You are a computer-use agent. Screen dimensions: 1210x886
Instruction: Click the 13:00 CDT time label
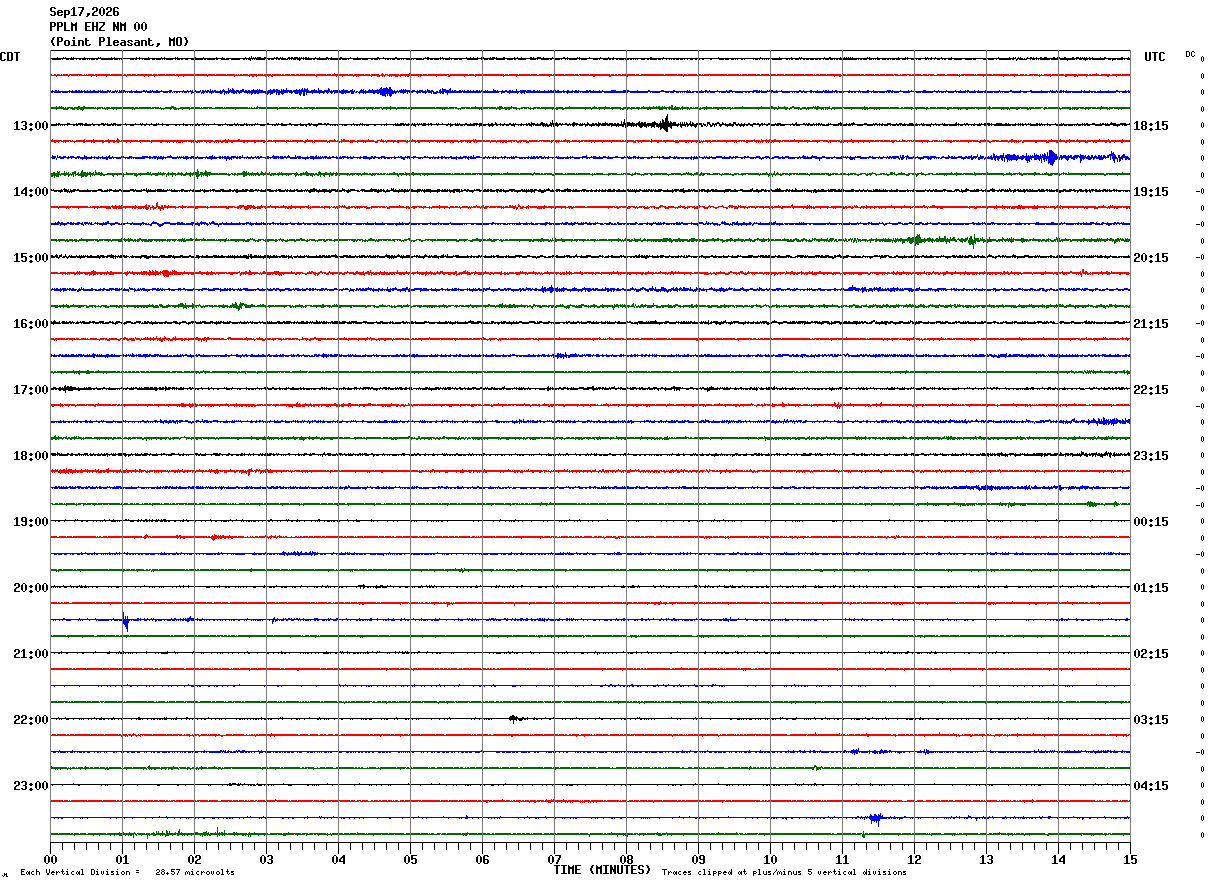(30, 126)
